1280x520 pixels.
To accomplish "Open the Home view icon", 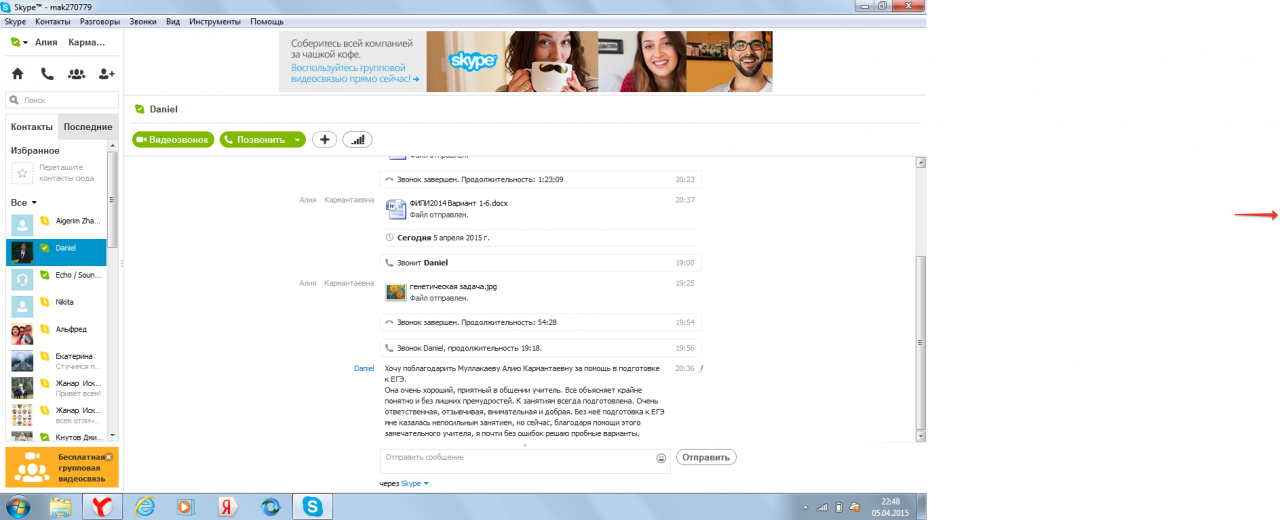I will click(x=17, y=74).
